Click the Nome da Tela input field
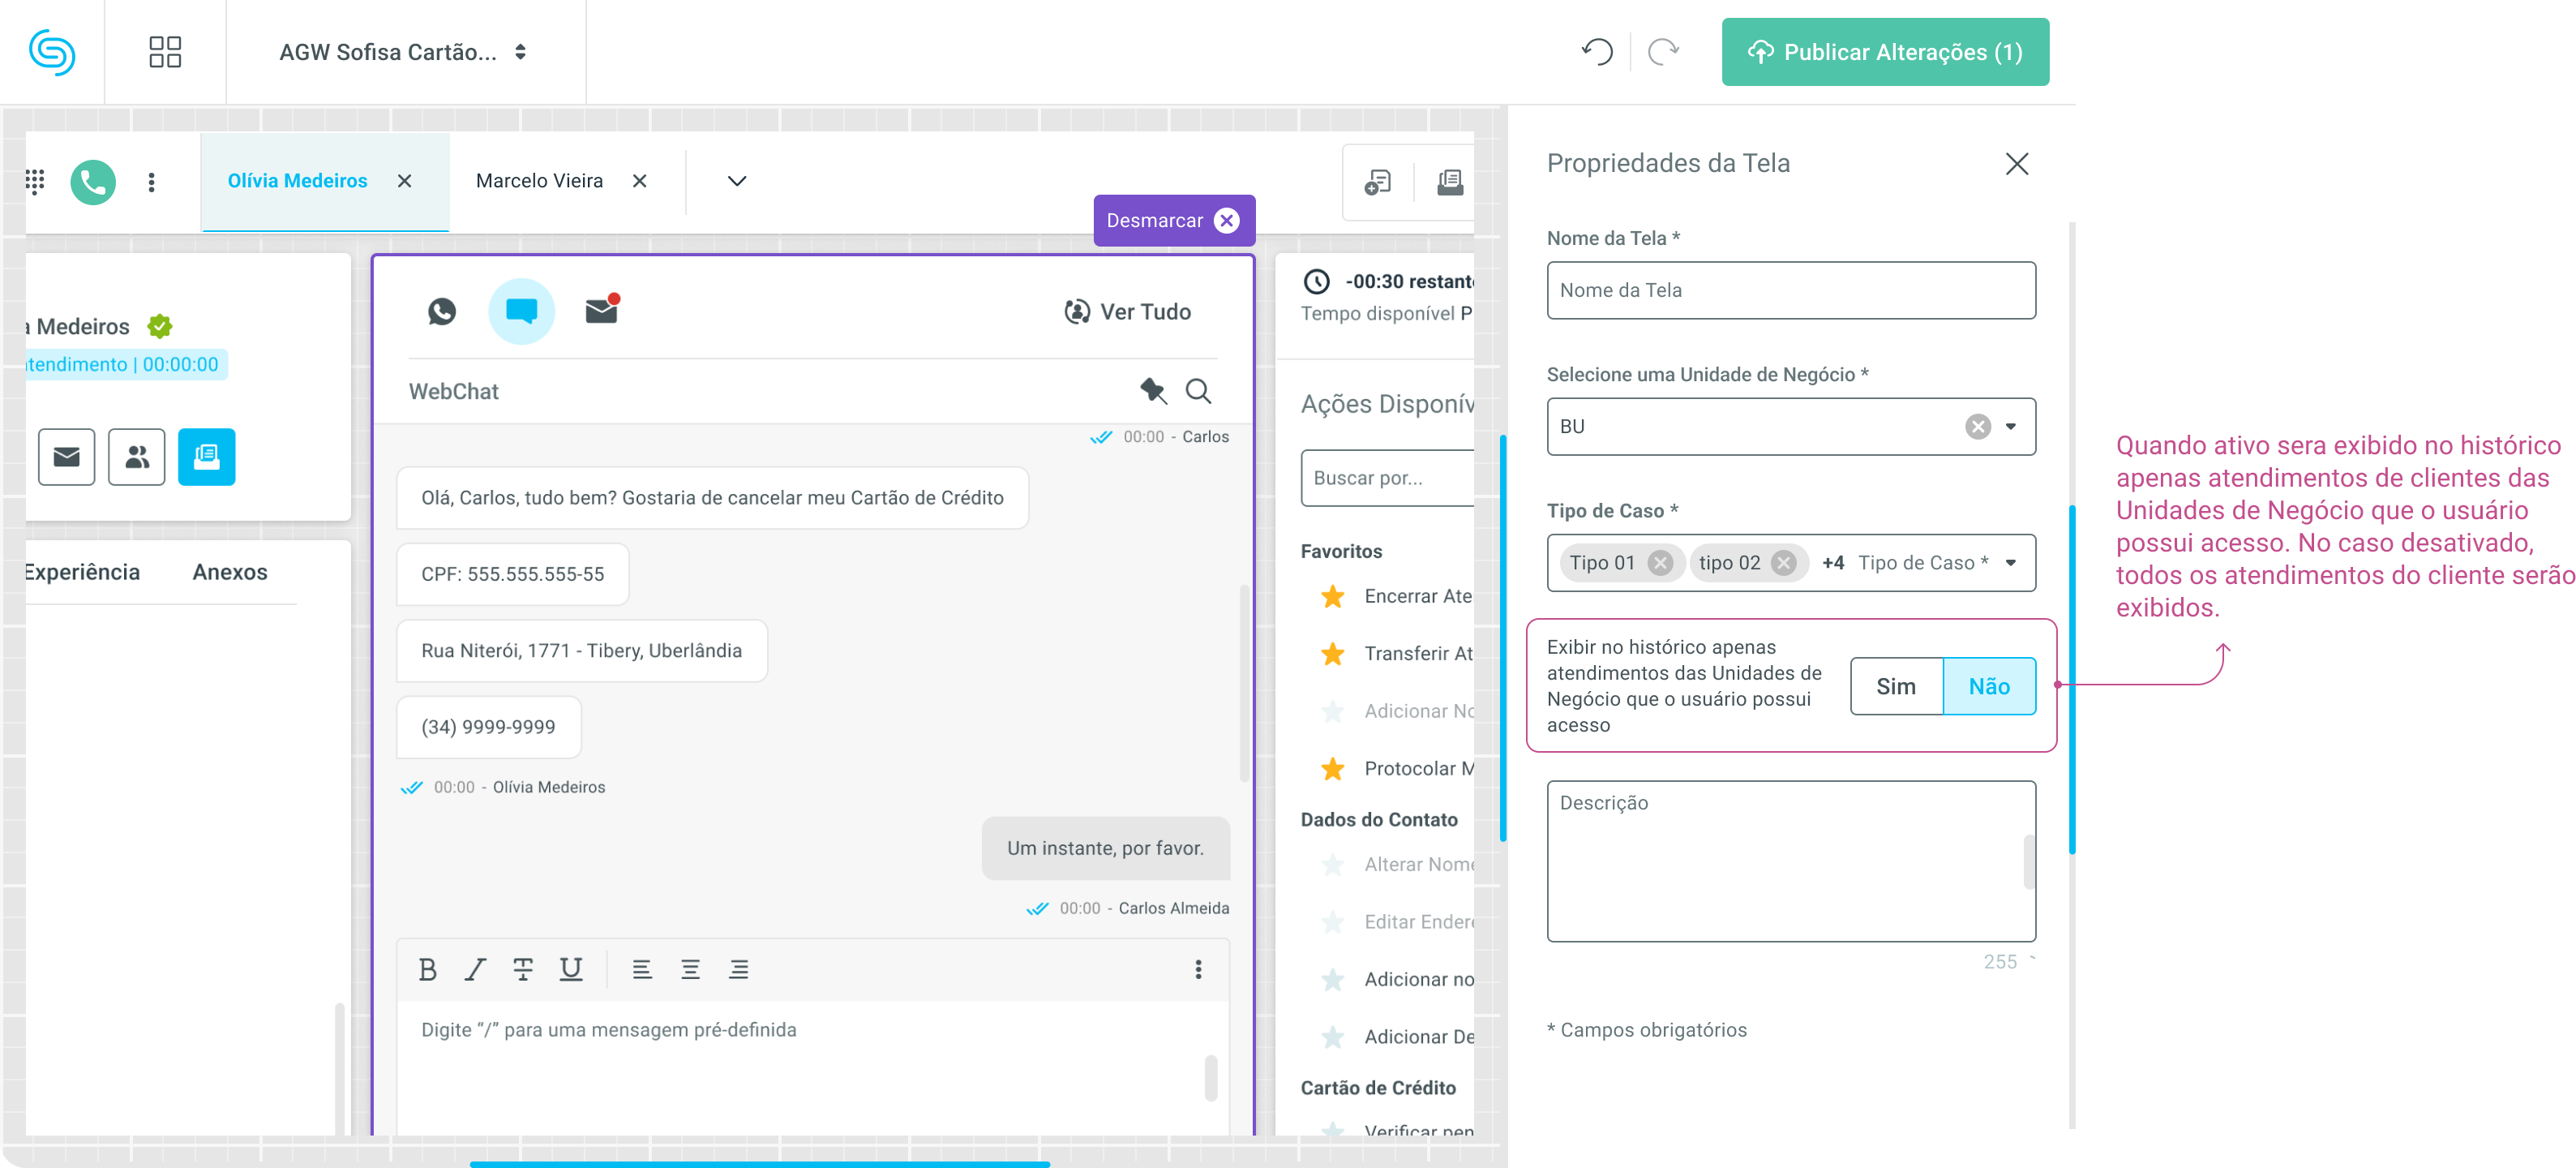 [1790, 290]
